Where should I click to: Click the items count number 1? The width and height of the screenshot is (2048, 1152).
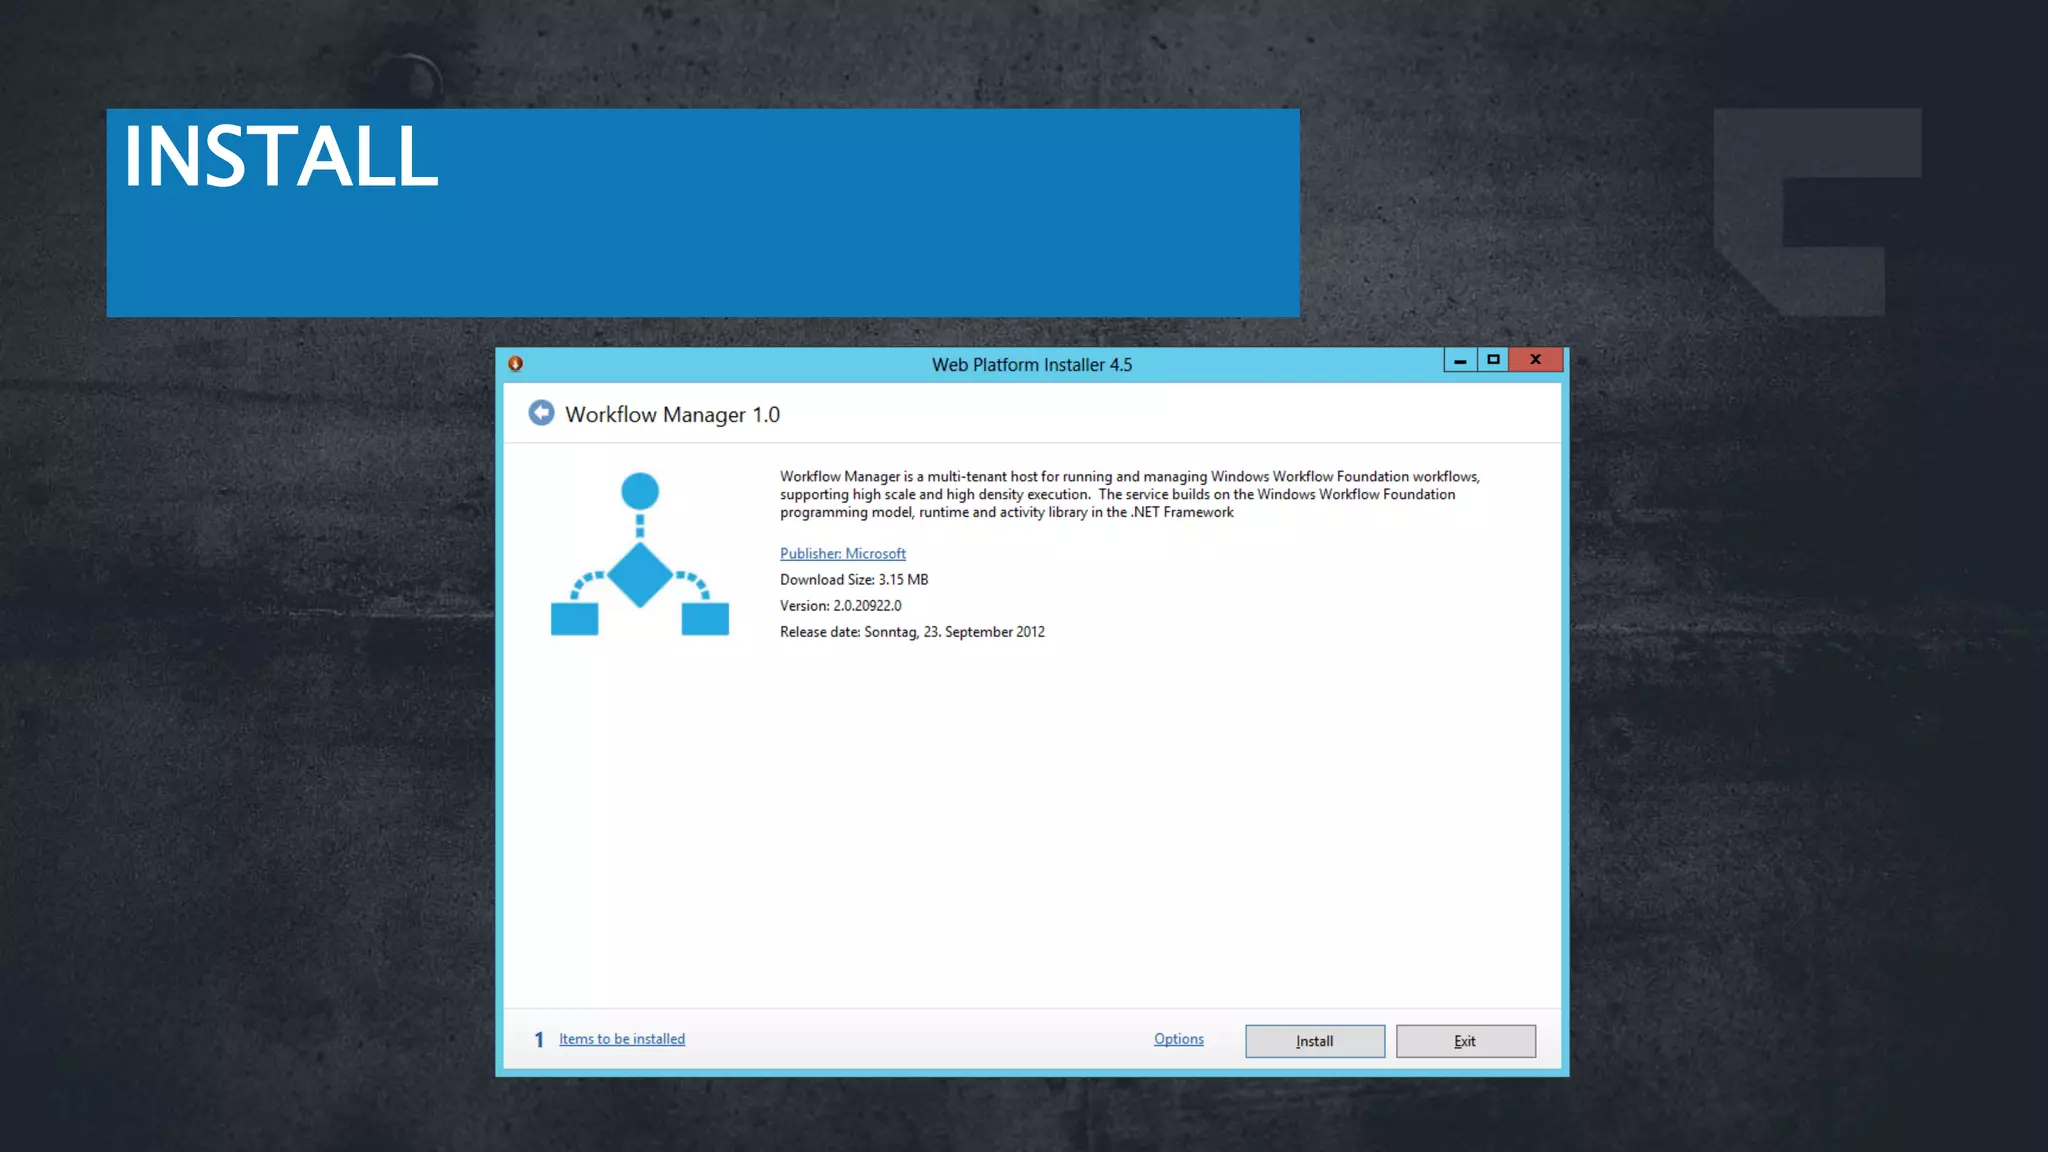click(x=539, y=1040)
